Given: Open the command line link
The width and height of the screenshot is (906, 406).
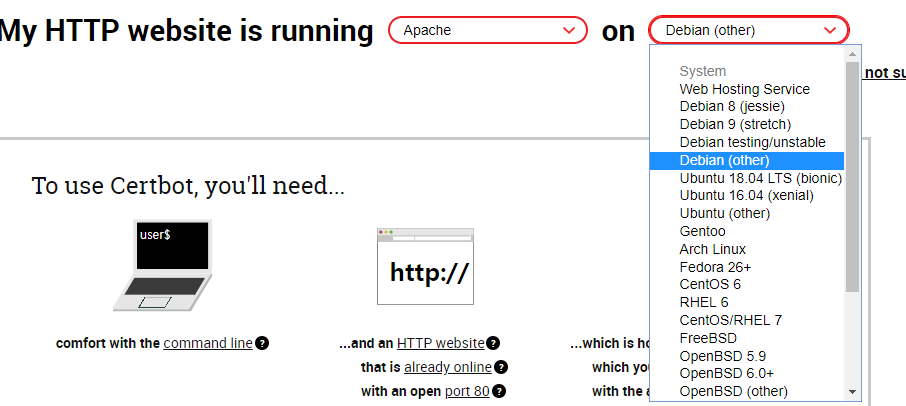Looking at the screenshot, I should coord(208,344).
